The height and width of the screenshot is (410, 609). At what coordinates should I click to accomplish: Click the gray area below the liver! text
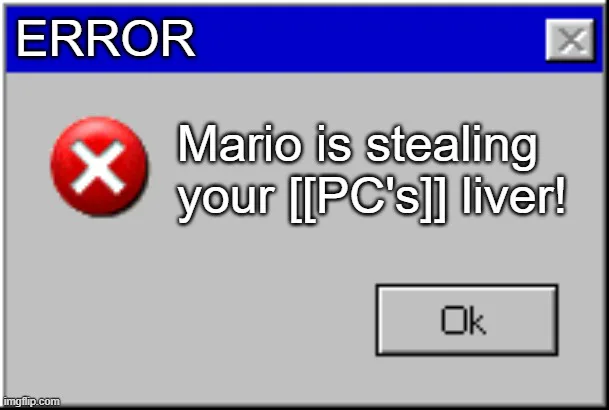point(513,248)
